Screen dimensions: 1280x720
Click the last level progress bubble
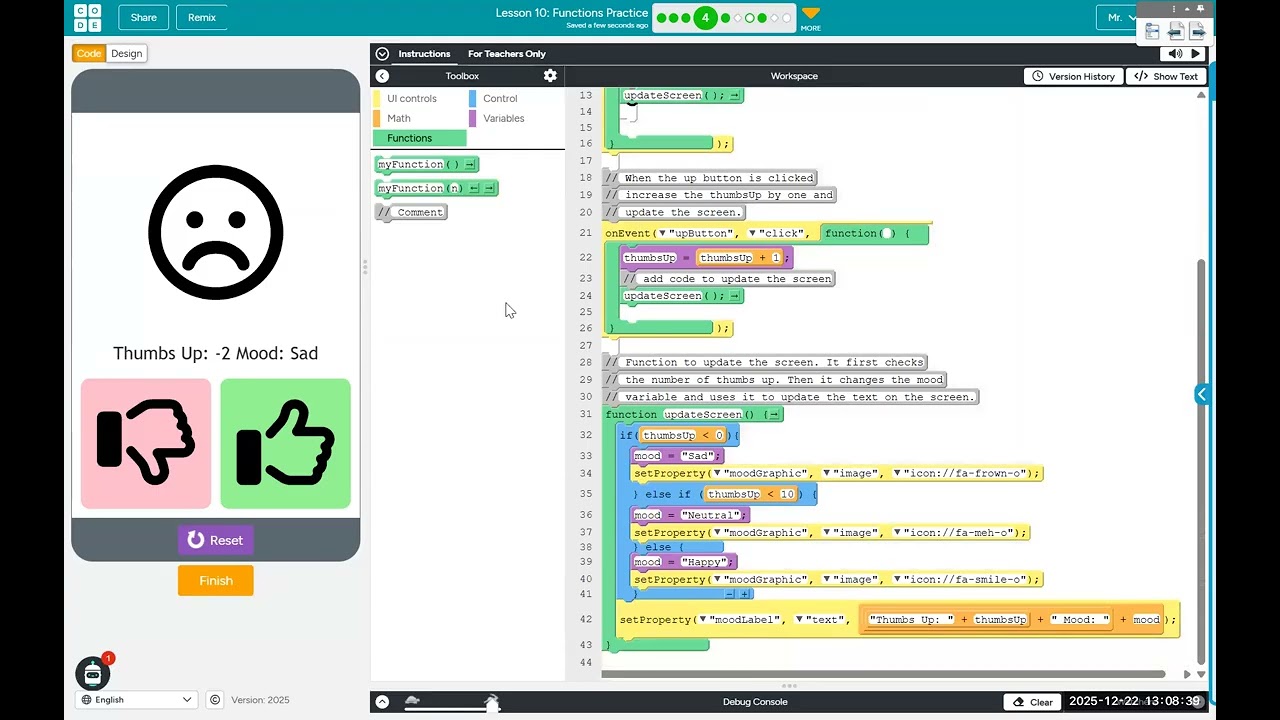(x=786, y=18)
